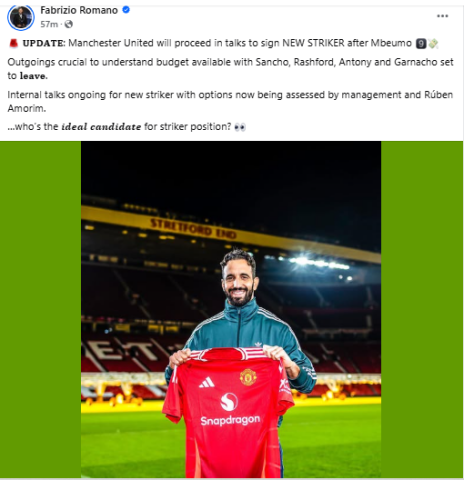464x480 pixels.
Task: Click the Stretford End sign in the photo
Action: pyautogui.click(x=193, y=228)
